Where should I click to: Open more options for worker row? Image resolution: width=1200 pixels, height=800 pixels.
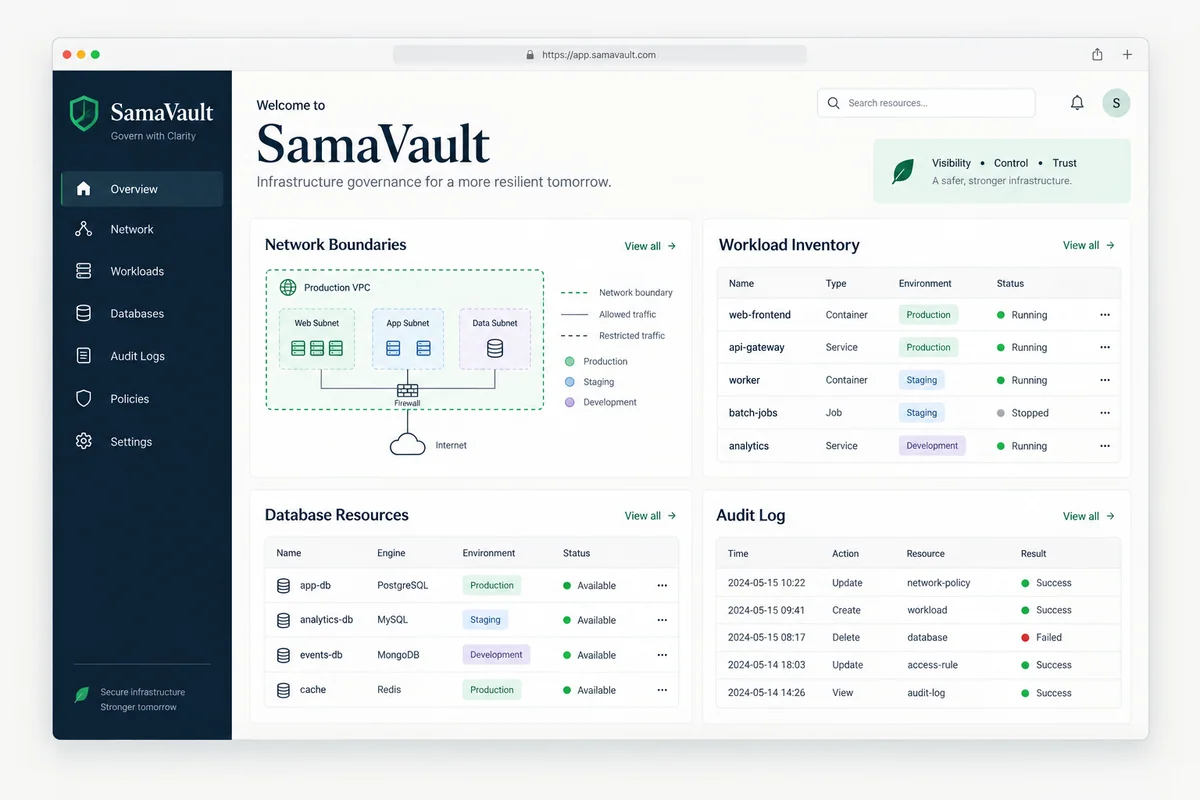tap(1105, 380)
